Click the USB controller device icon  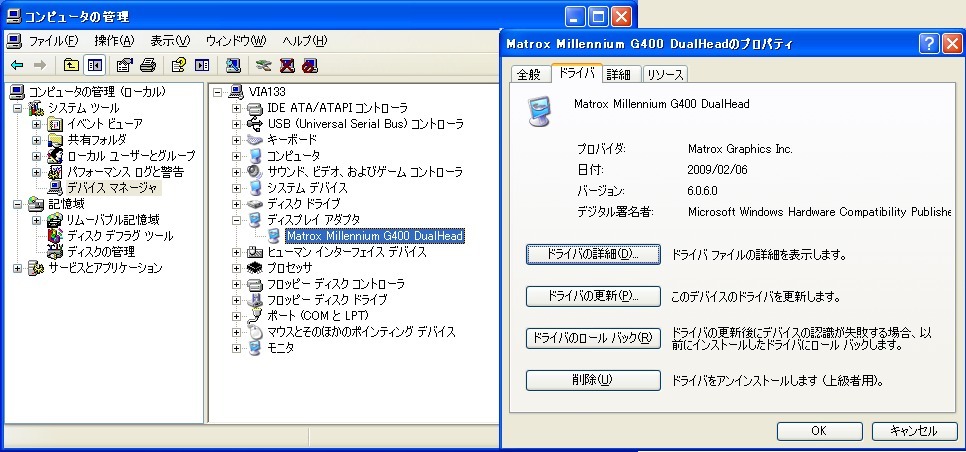(255, 124)
